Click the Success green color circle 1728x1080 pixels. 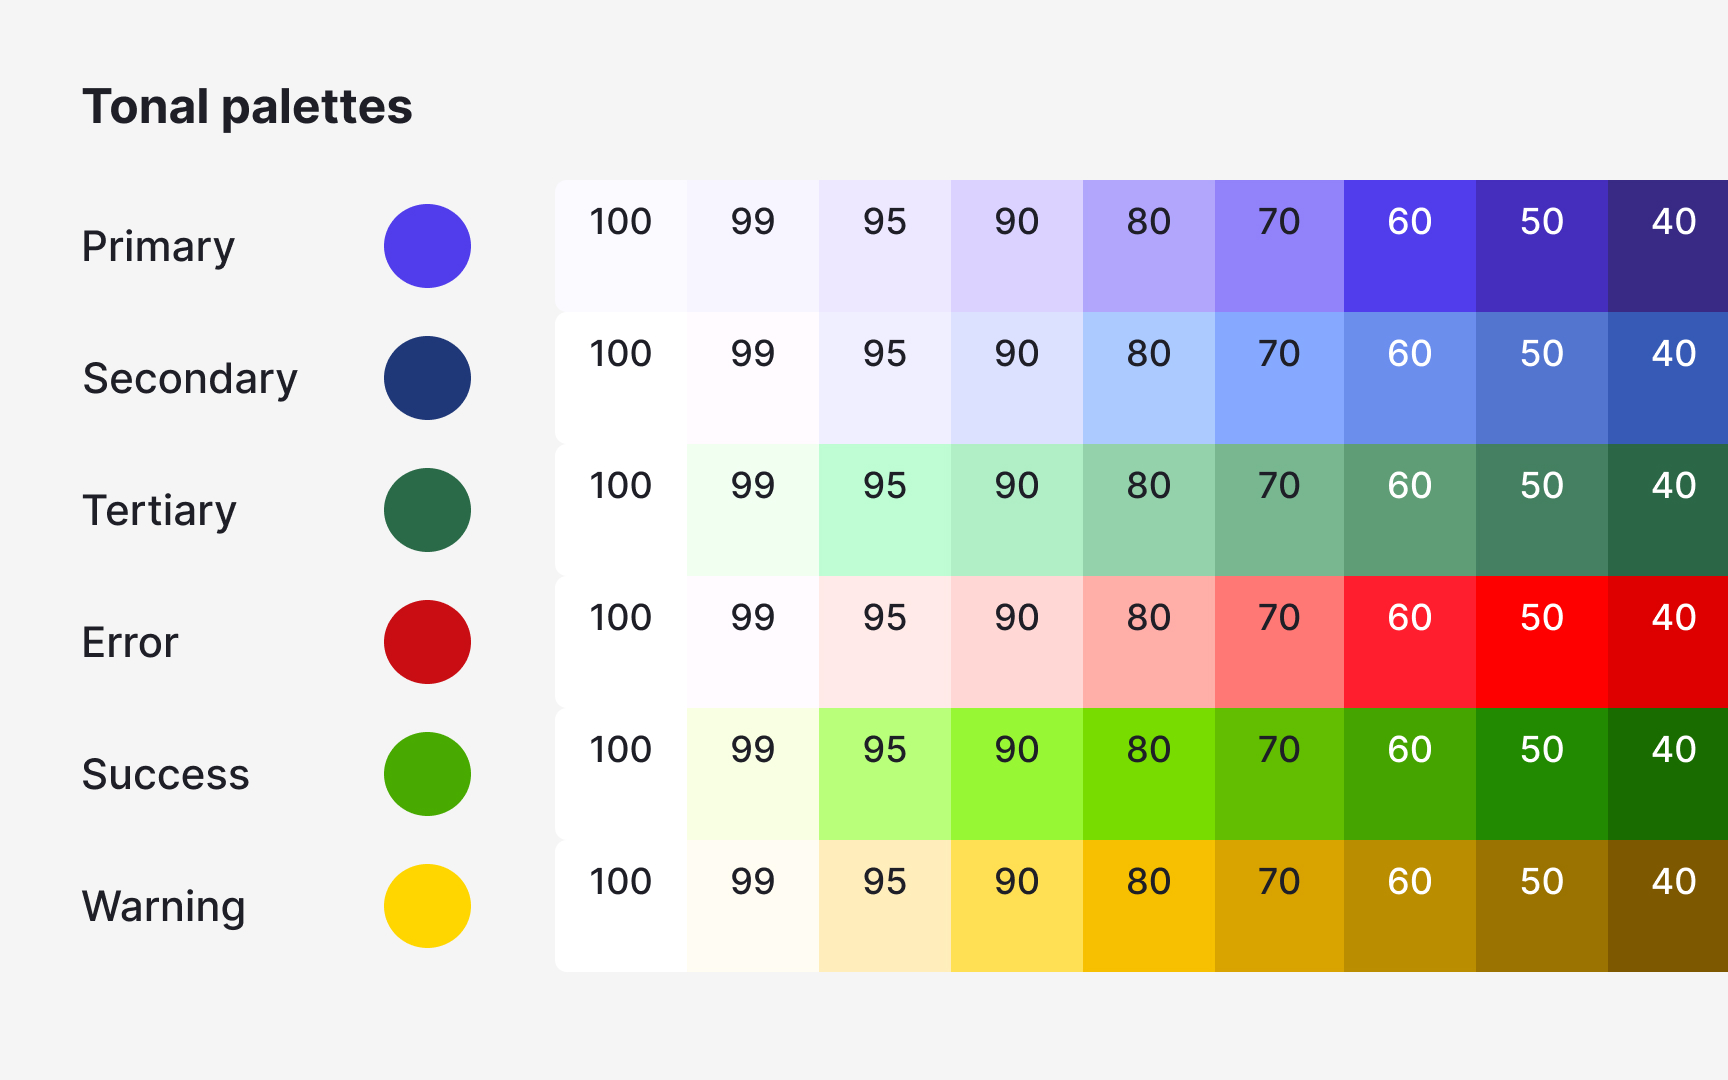pyautogui.click(x=427, y=774)
